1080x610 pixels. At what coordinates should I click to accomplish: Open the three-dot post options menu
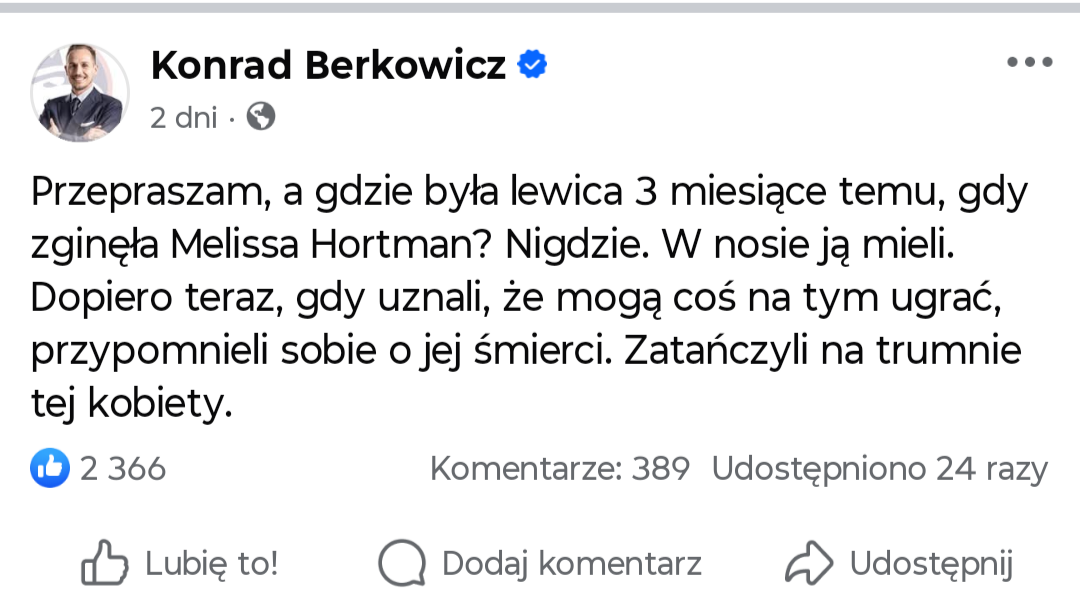click(x=1029, y=62)
